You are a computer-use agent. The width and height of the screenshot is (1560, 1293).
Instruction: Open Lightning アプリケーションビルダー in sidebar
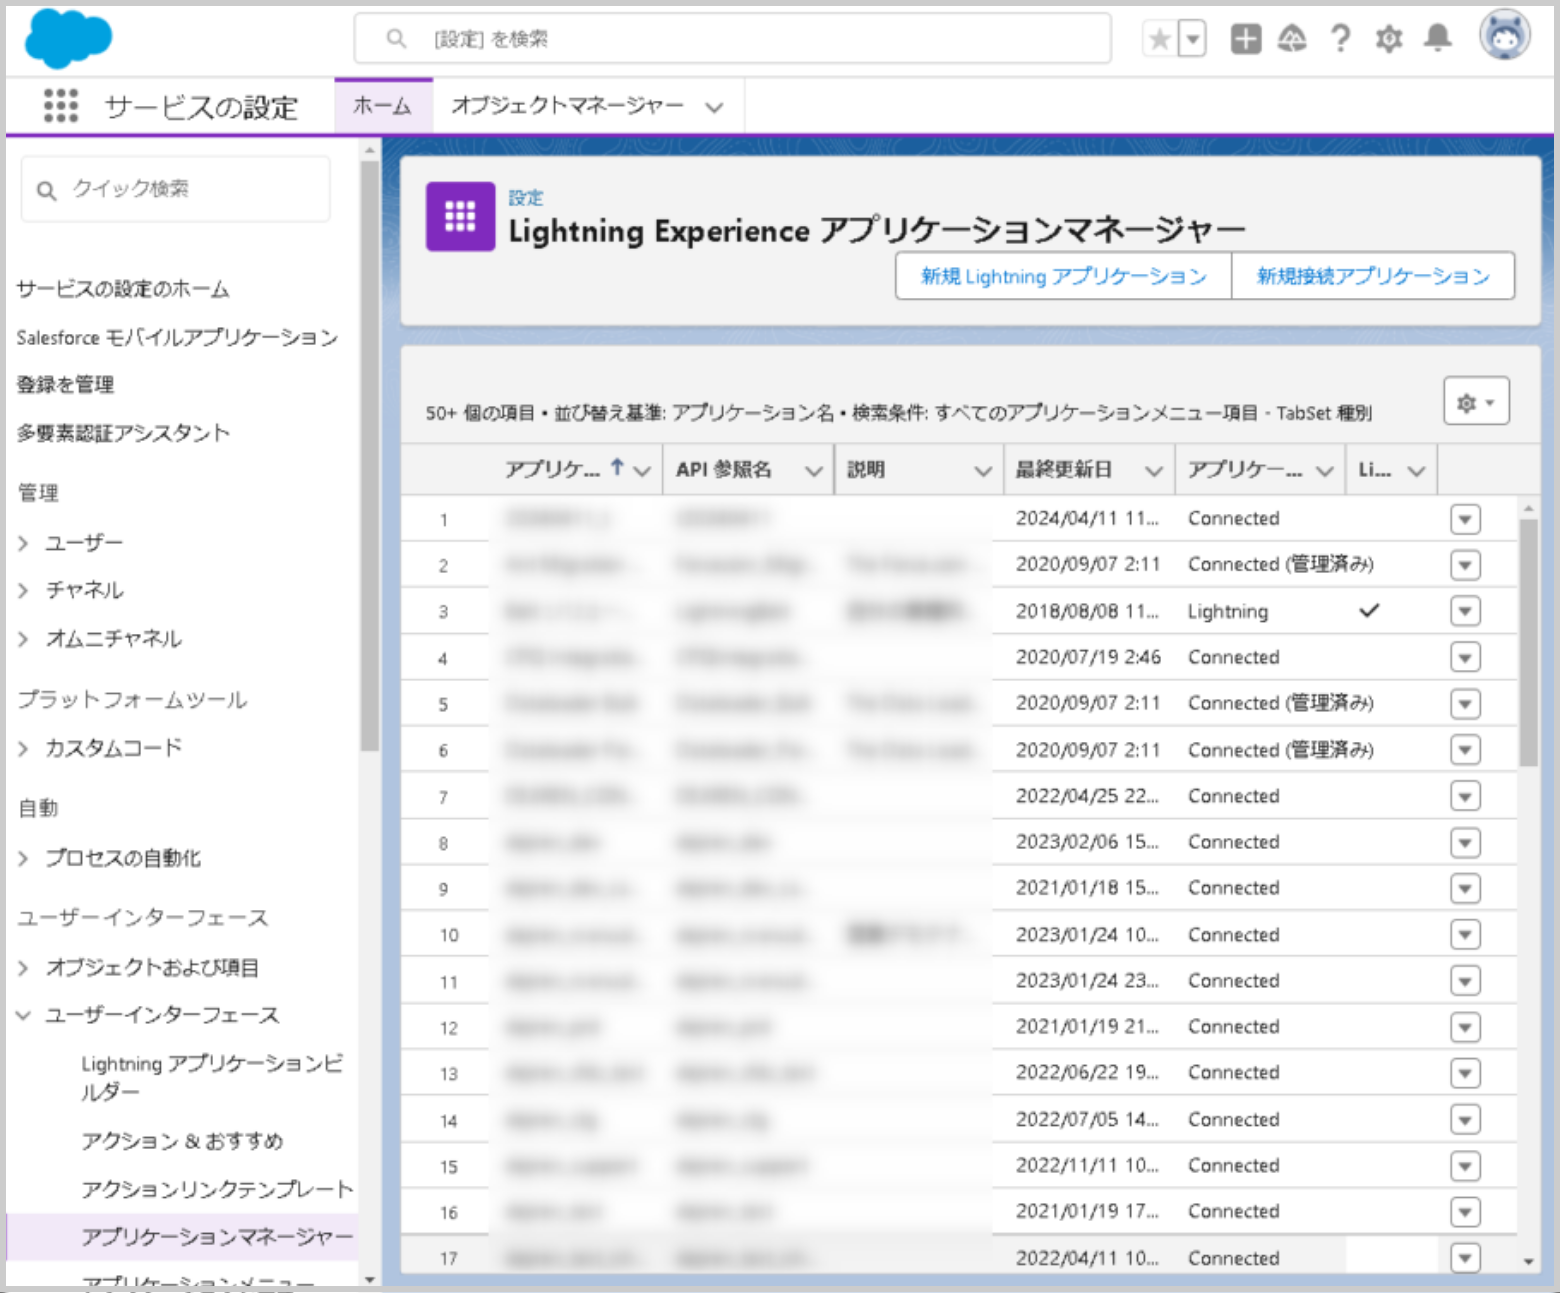coord(212,1077)
